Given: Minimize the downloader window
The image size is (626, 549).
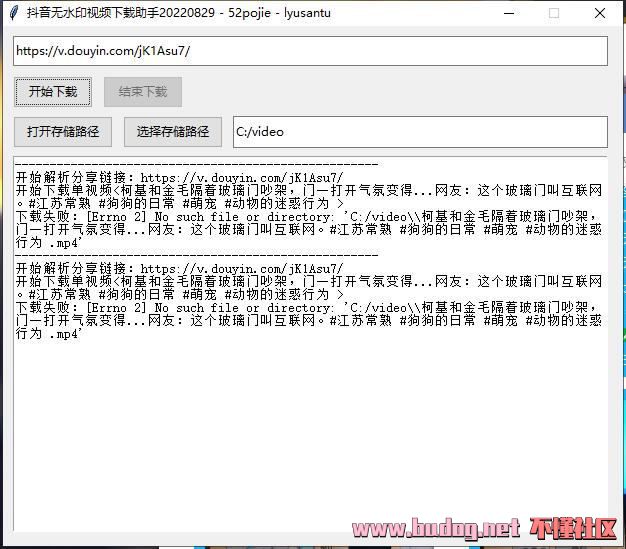Looking at the screenshot, I should click(x=508, y=13).
